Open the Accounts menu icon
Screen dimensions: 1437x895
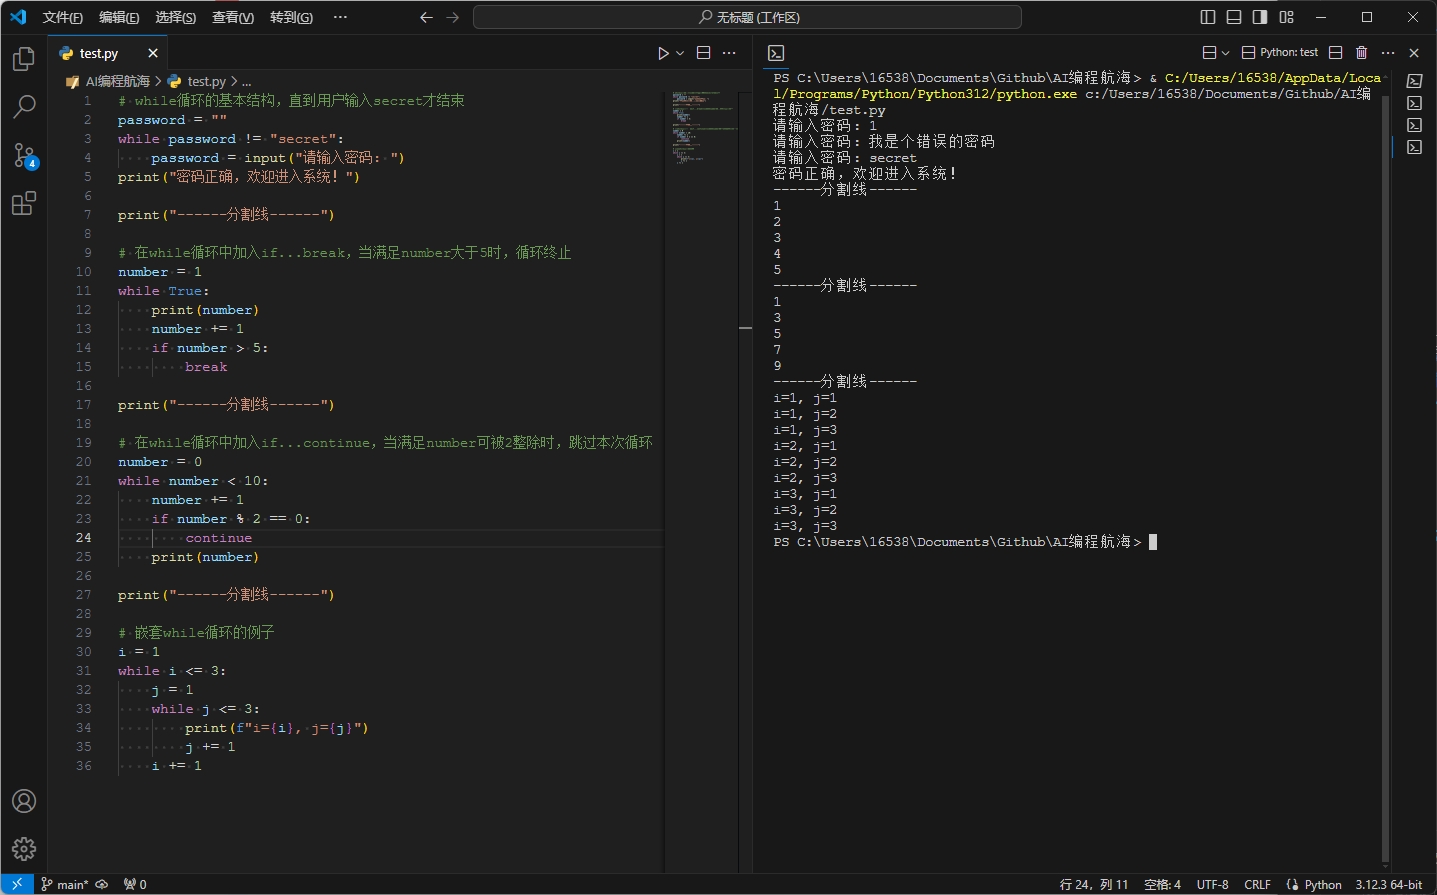tap(24, 801)
